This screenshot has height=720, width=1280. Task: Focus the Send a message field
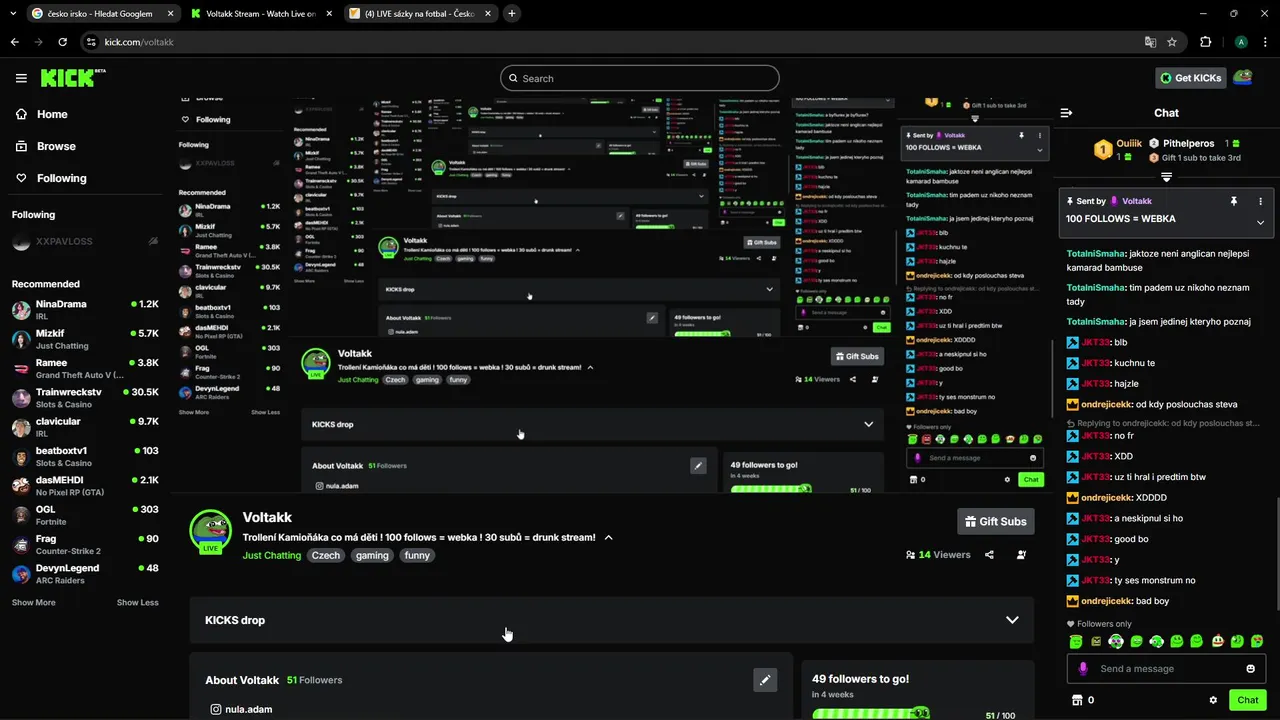pyautogui.click(x=1166, y=669)
